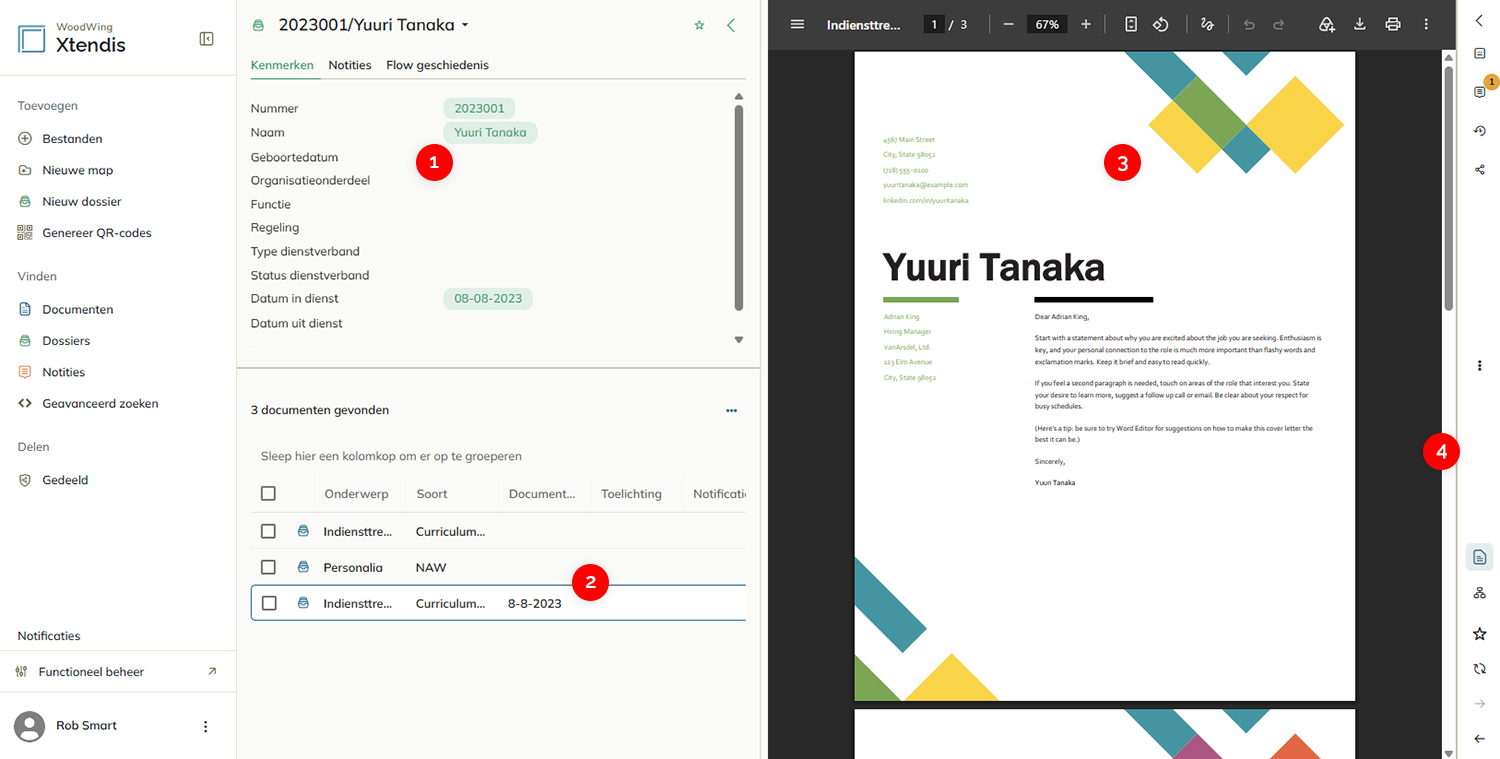Click the star icon in right rail
The image size is (1500, 759).
tap(1480, 634)
